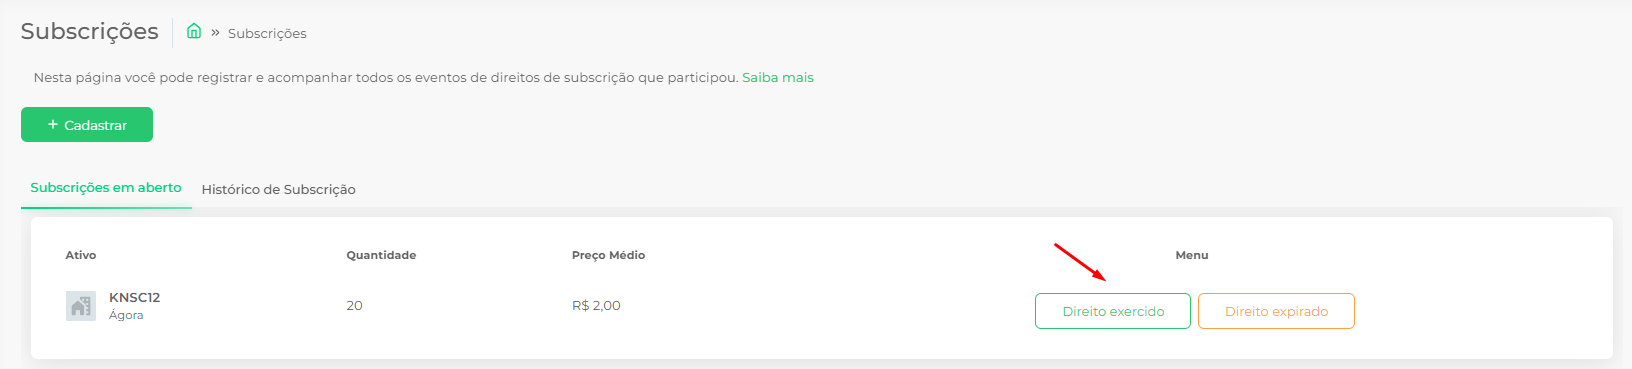Click the quantity value 20

354,305
